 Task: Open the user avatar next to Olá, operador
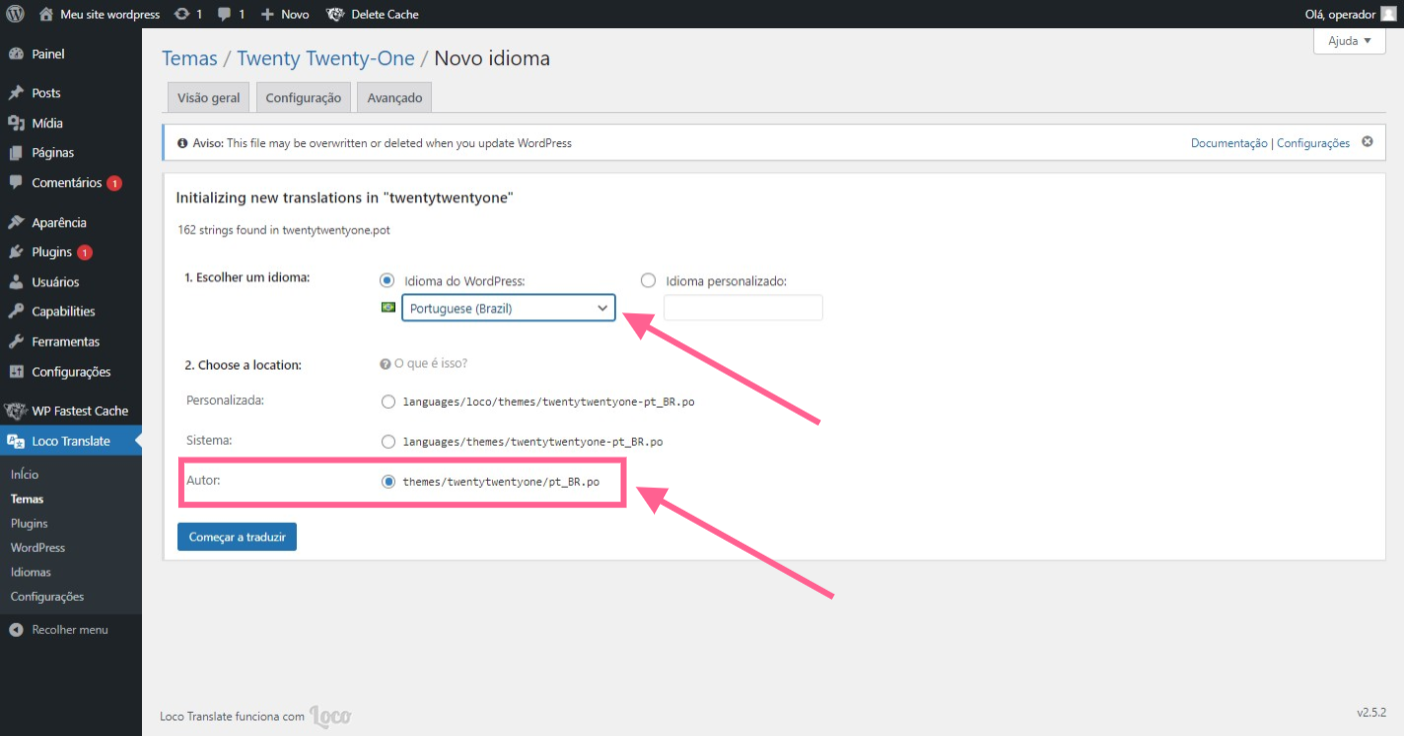(1389, 14)
